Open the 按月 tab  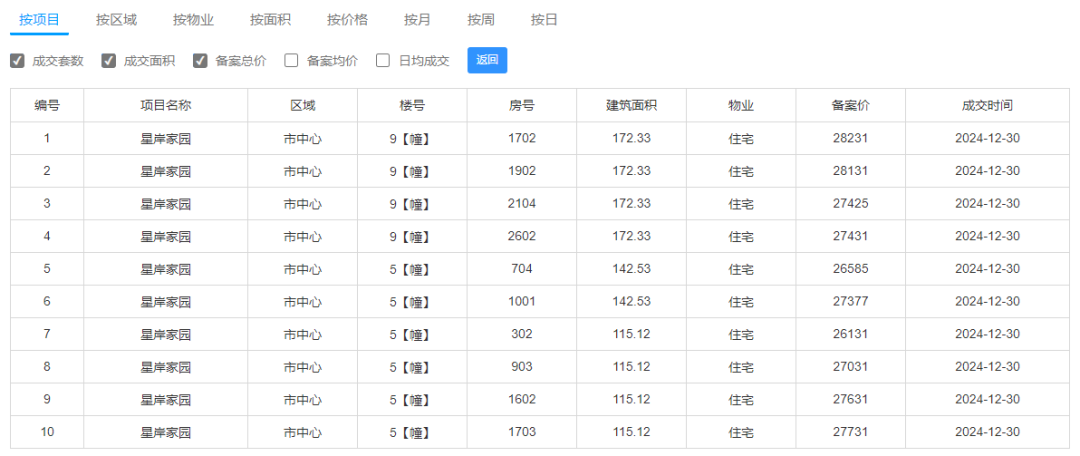417,20
